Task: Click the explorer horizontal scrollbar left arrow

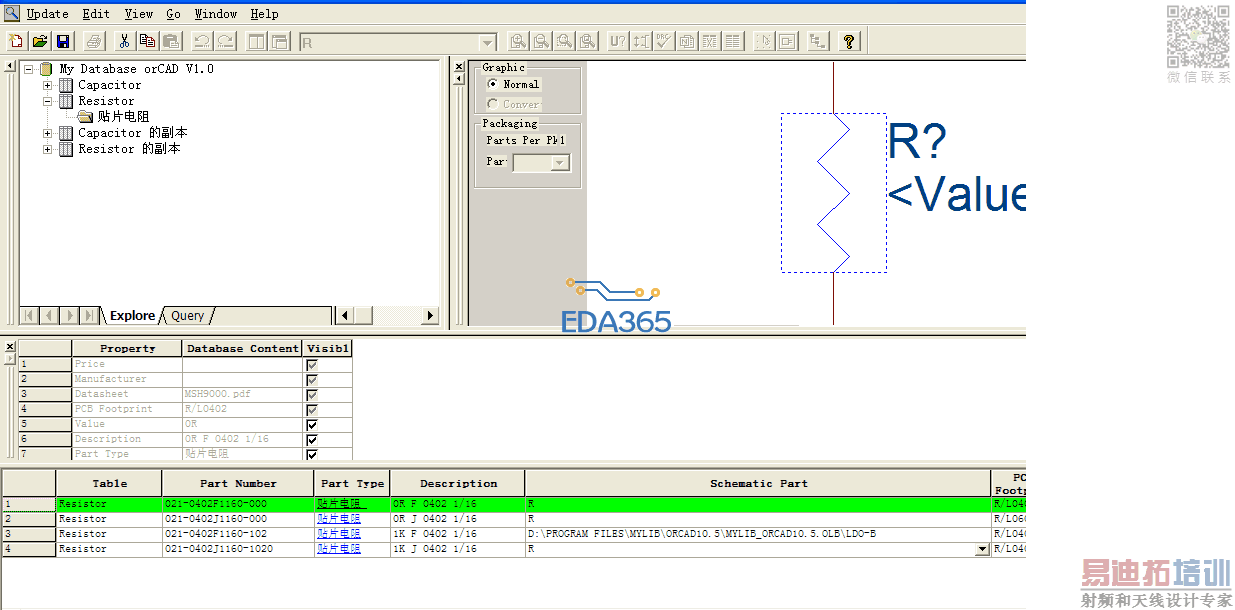Action: pyautogui.click(x=344, y=315)
